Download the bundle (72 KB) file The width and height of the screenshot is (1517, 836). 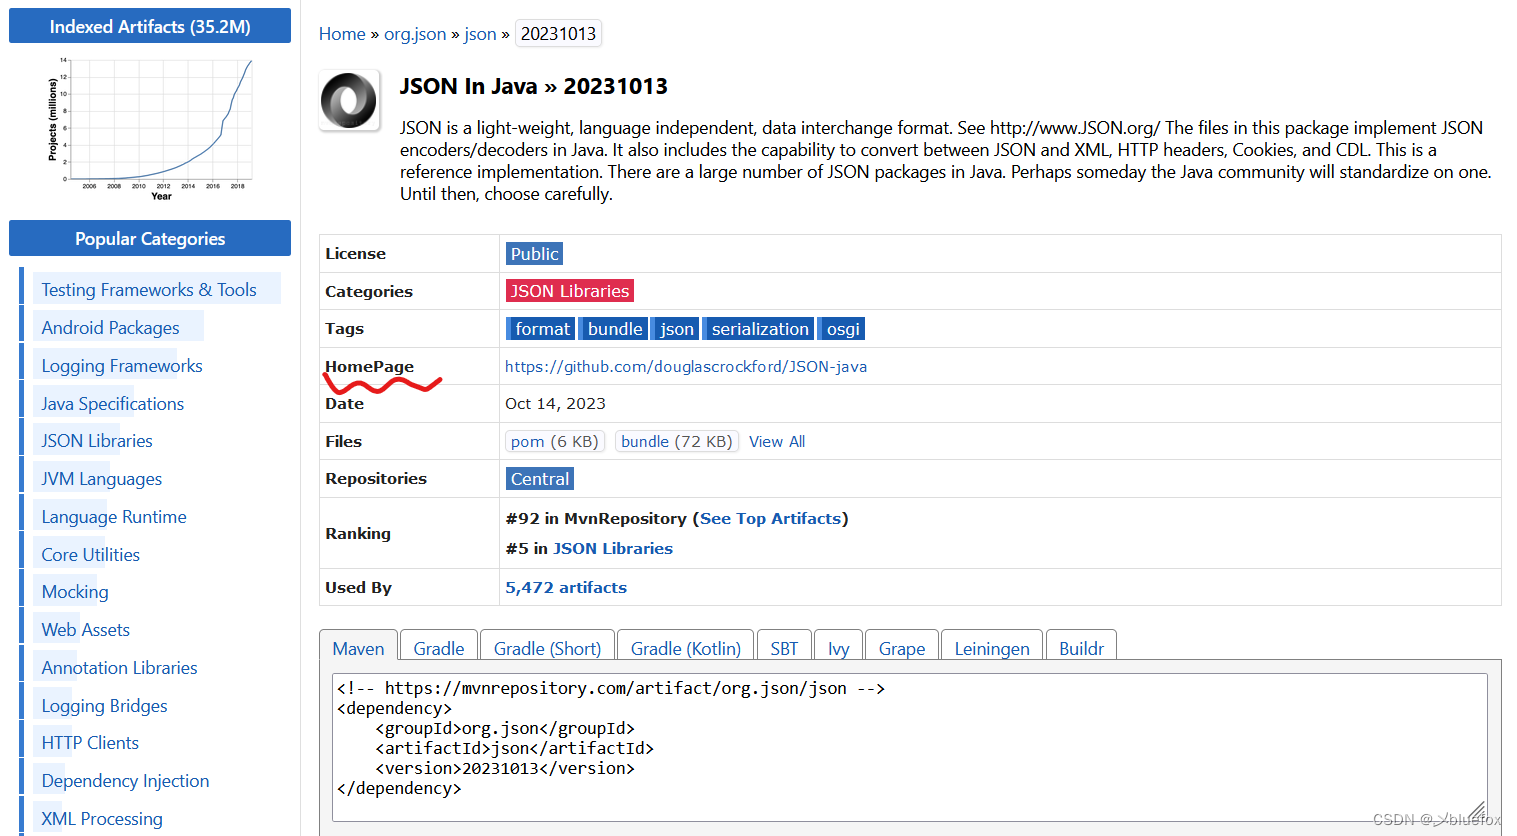coord(676,441)
